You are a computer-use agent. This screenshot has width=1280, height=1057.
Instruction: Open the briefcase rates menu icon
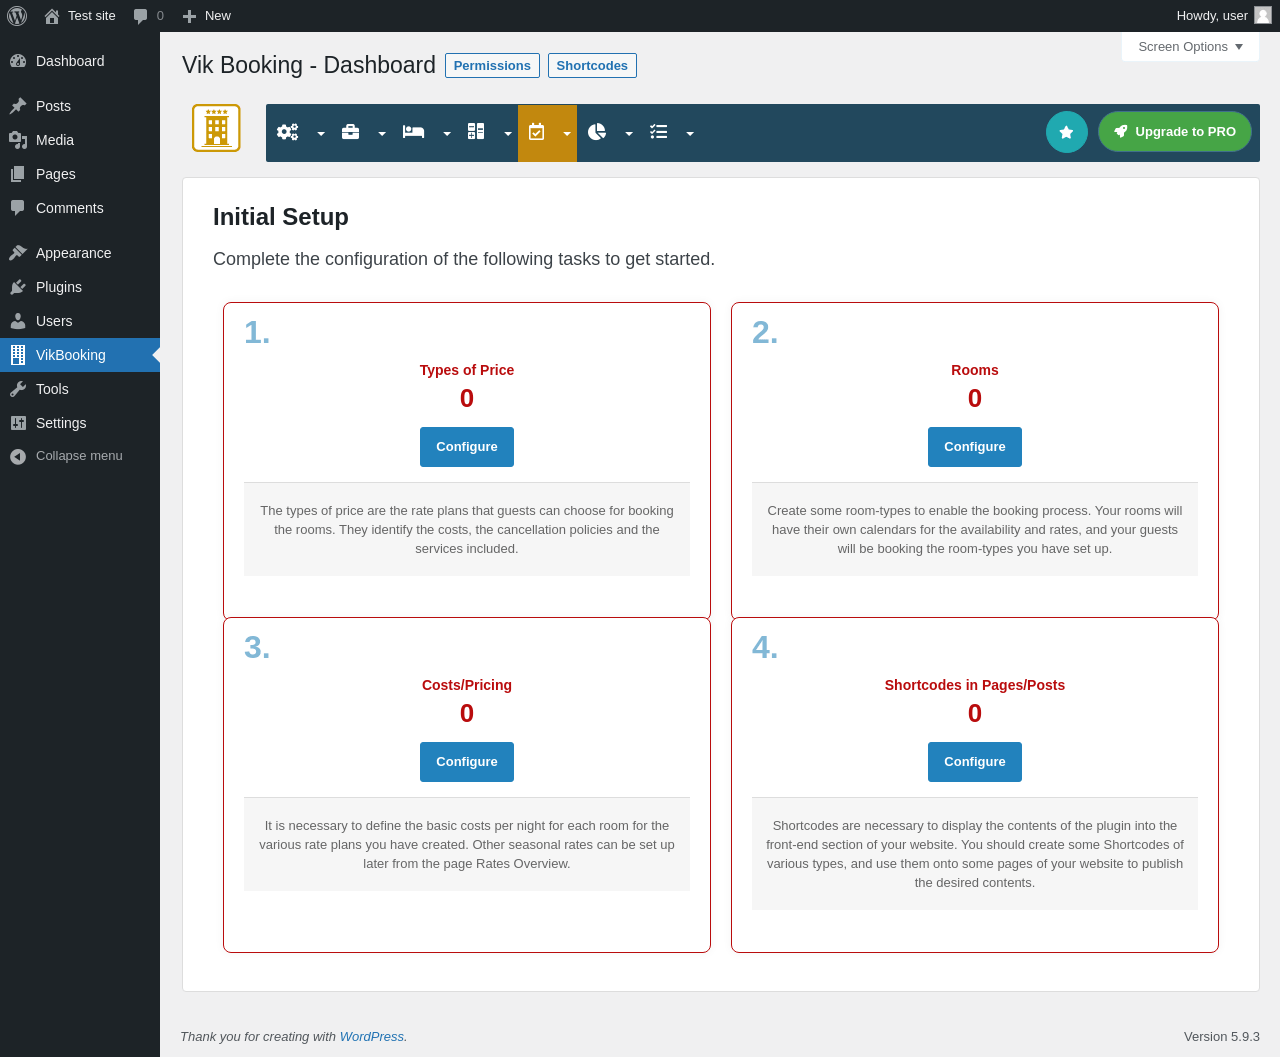[x=350, y=132]
